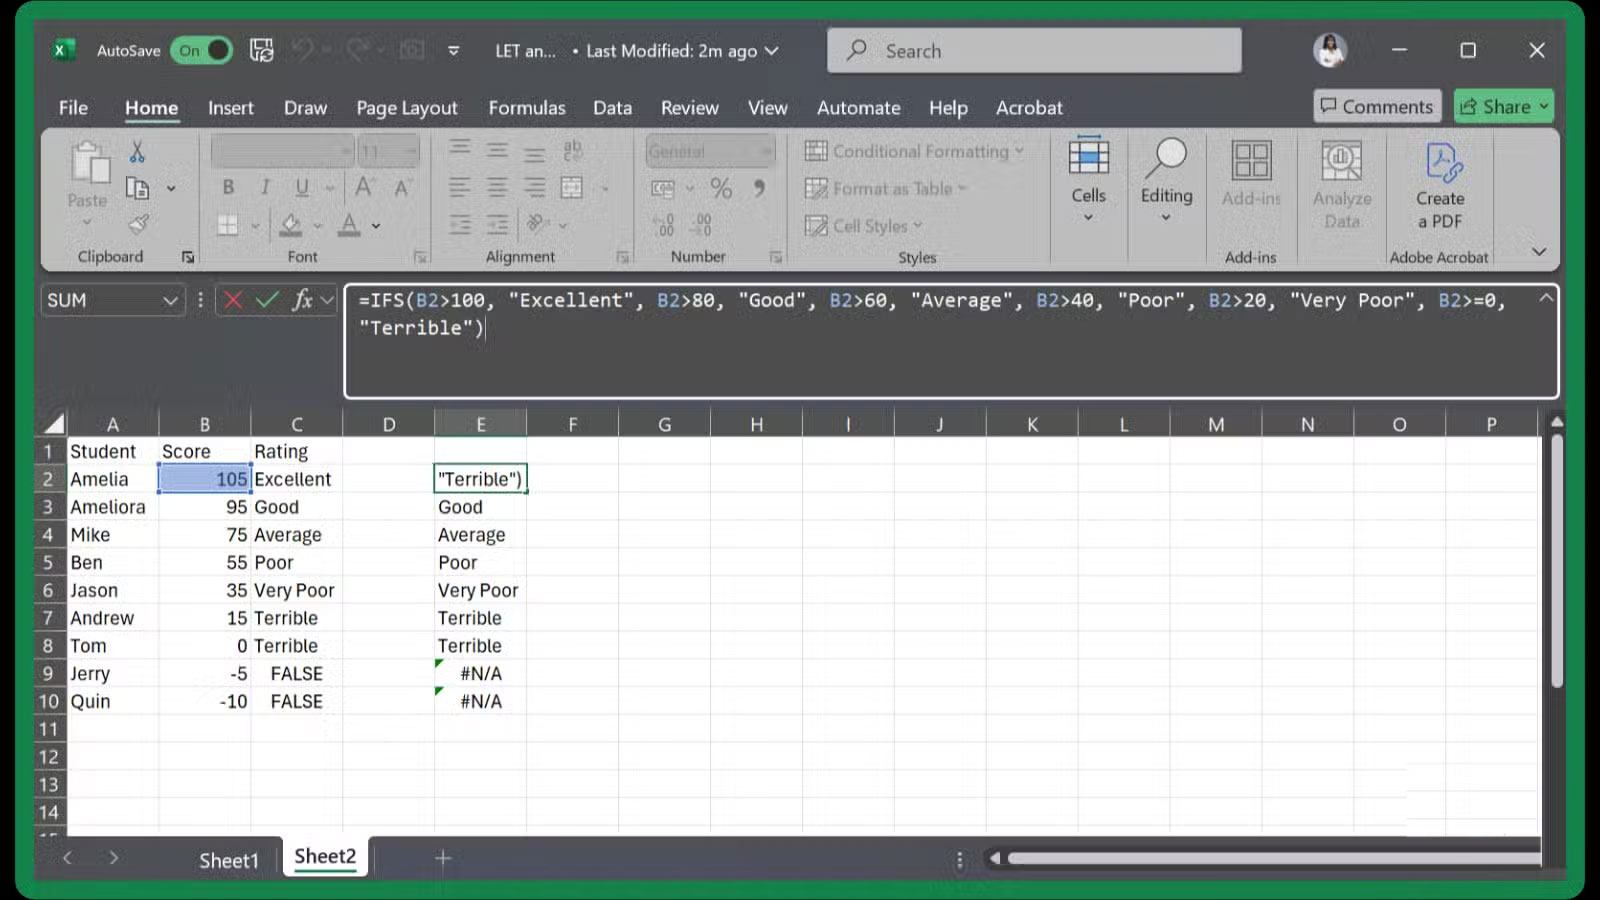Open the Conditional Formatting dropdown

pos(912,151)
